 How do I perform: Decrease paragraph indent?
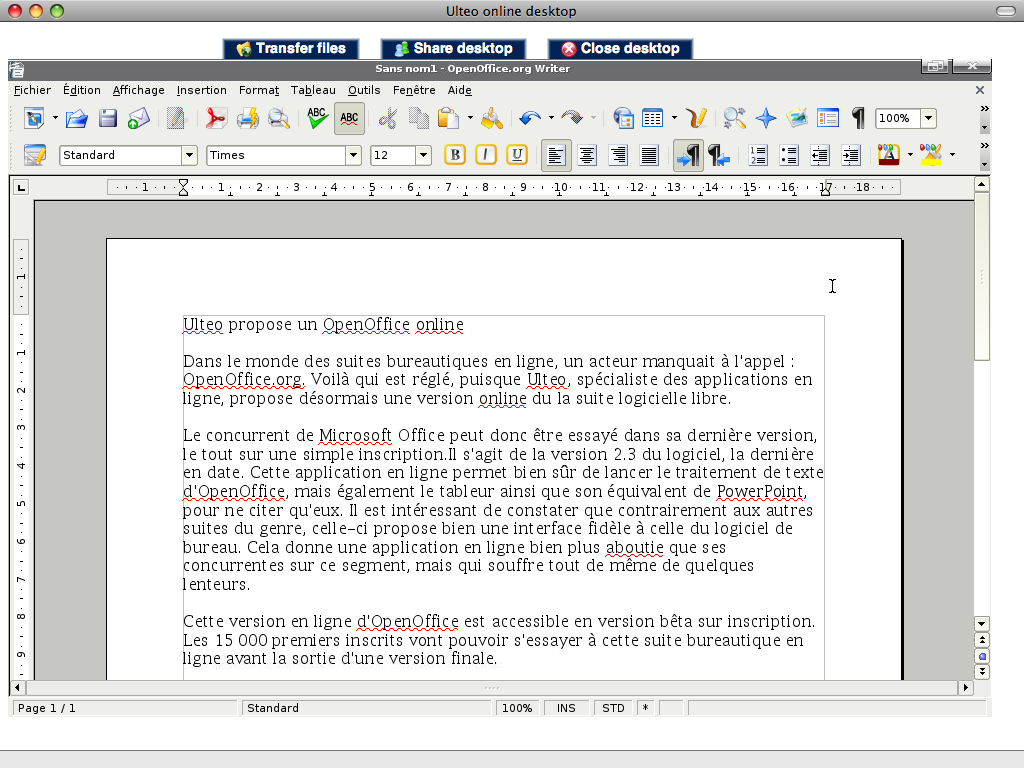[x=820, y=155]
